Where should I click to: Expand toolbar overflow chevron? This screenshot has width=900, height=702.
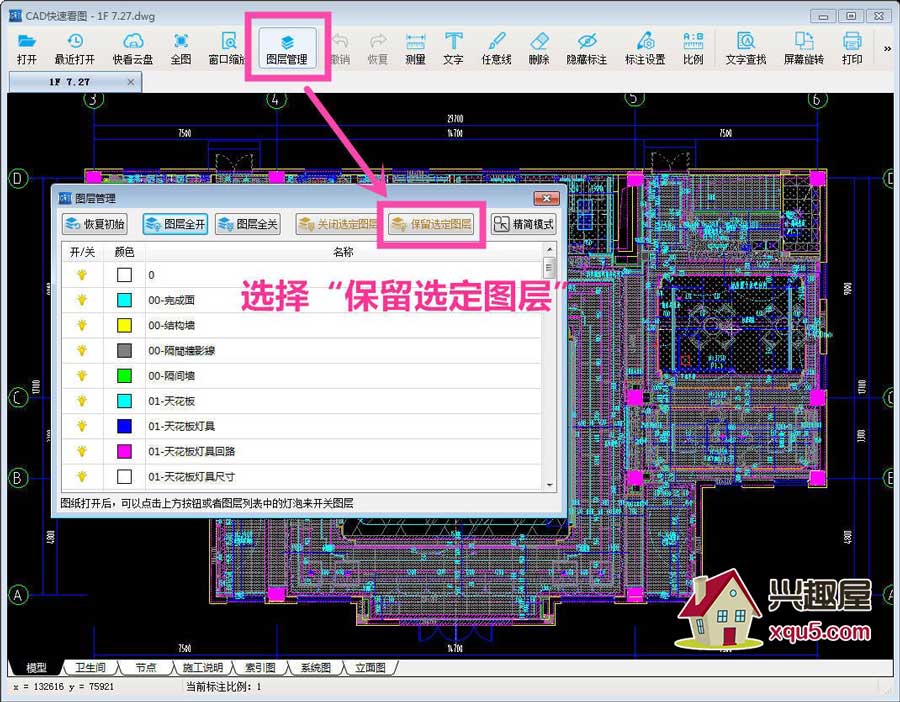pyautogui.click(x=887, y=49)
